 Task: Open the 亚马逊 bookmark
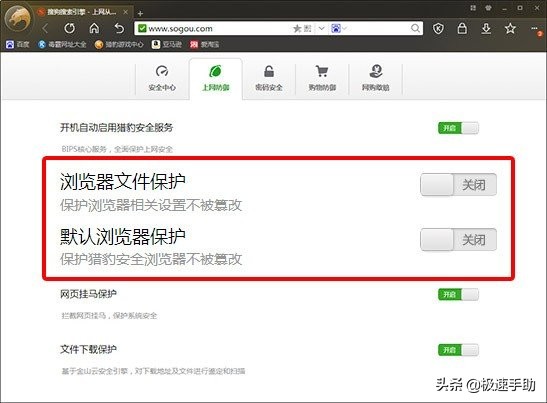167,44
